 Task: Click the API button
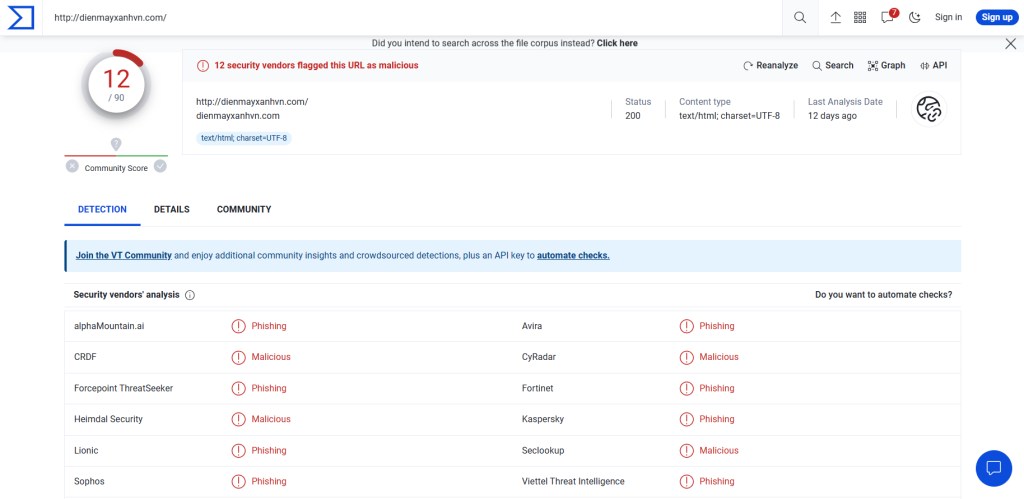[933, 65]
